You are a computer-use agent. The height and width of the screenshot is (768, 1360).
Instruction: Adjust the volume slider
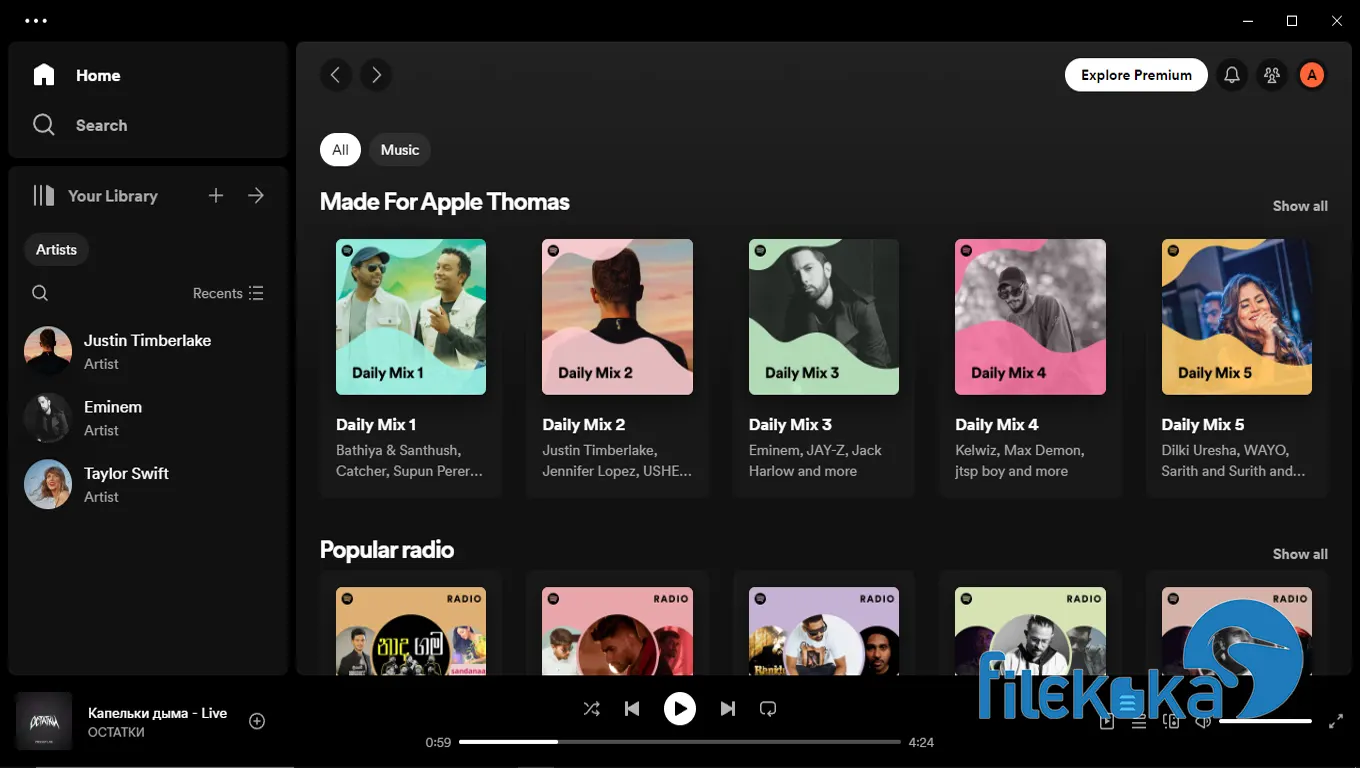1264,721
